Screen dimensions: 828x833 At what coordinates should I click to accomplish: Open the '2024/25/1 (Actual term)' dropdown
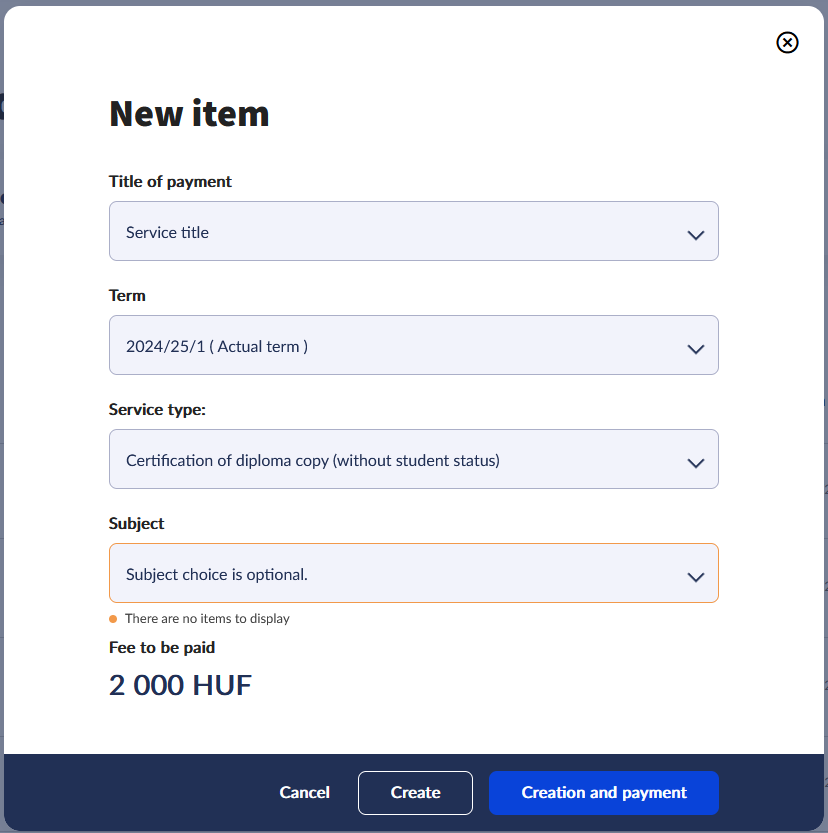400,346
